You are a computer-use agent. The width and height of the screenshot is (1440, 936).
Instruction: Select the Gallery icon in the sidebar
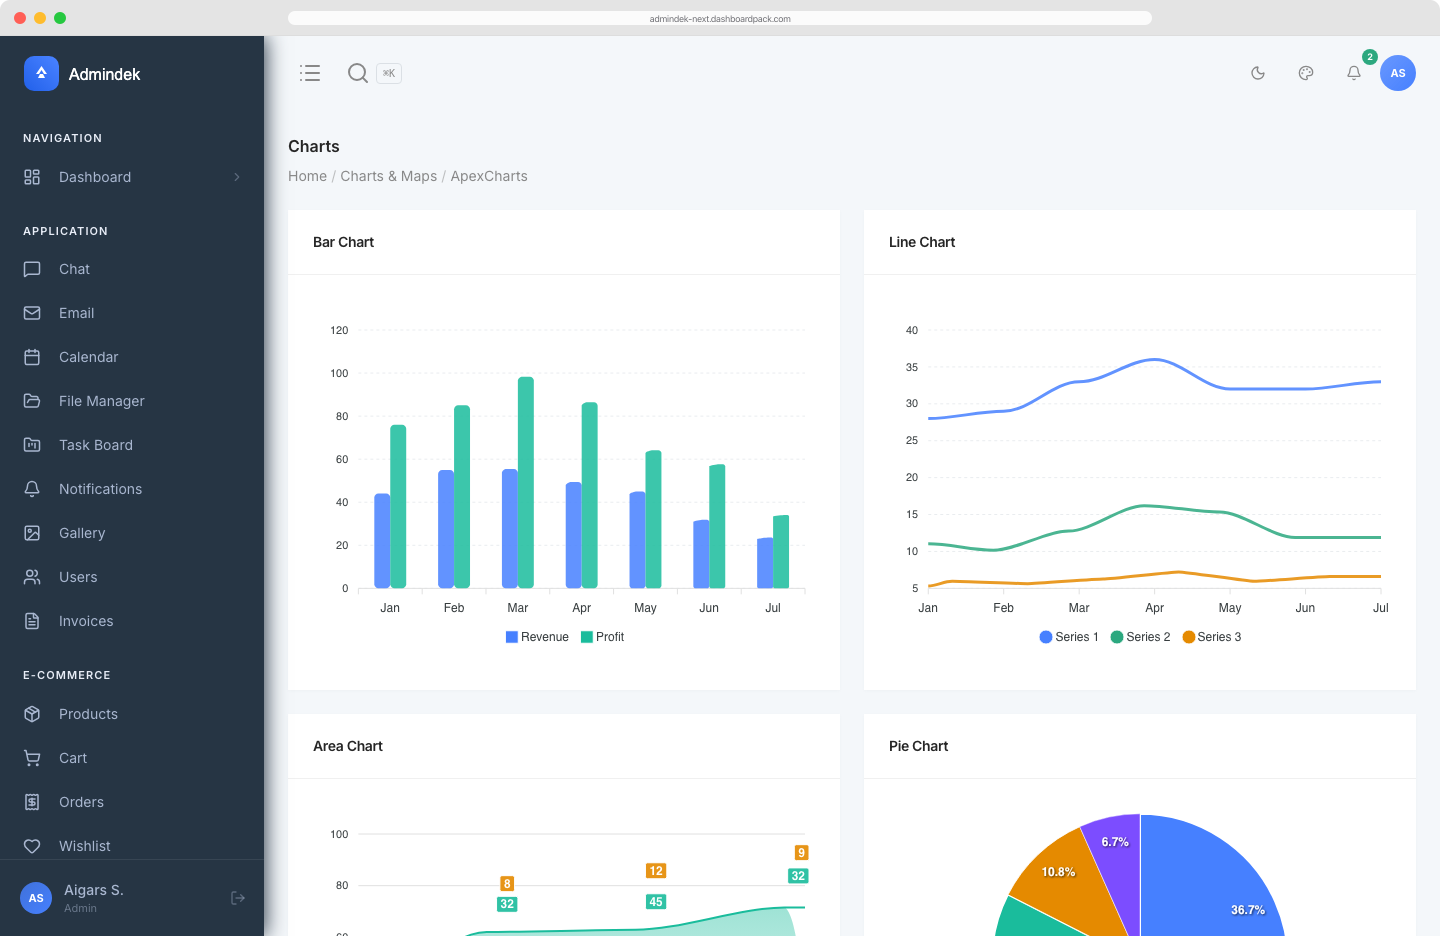click(x=31, y=533)
